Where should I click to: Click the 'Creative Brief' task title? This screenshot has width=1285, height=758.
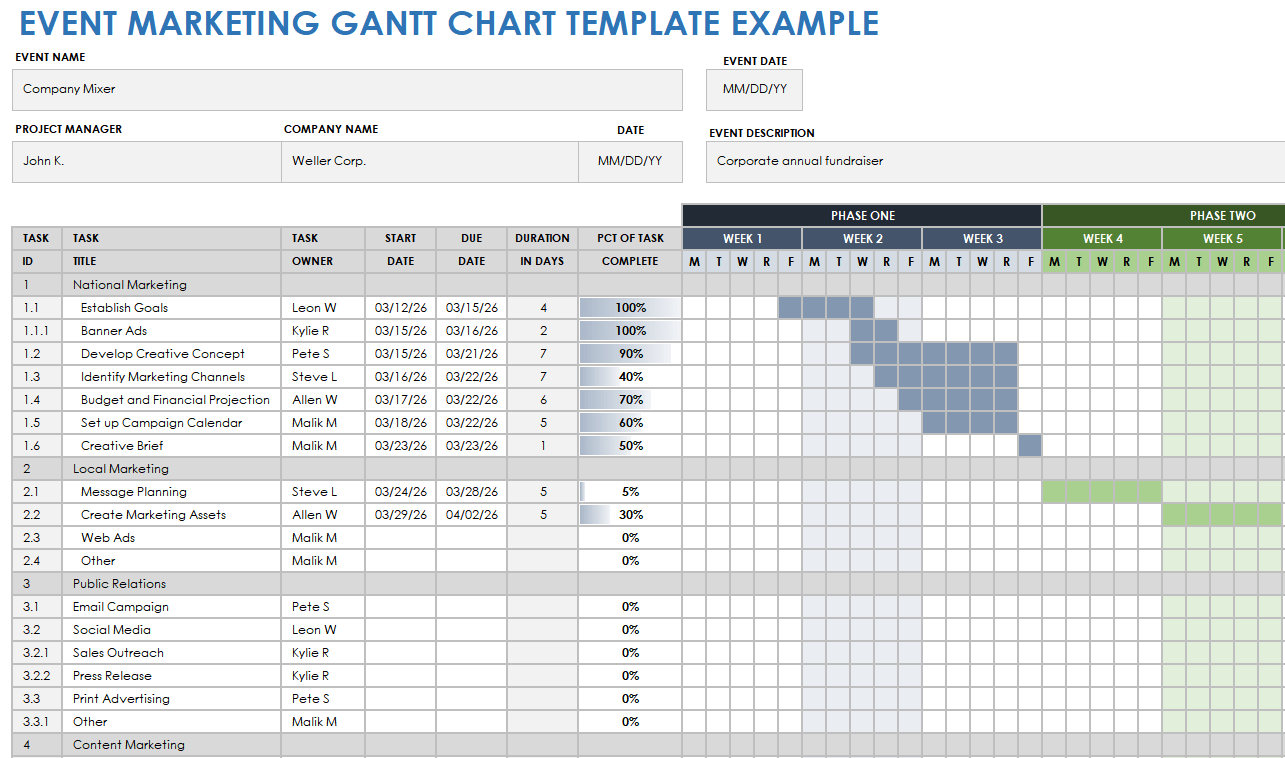click(x=122, y=446)
